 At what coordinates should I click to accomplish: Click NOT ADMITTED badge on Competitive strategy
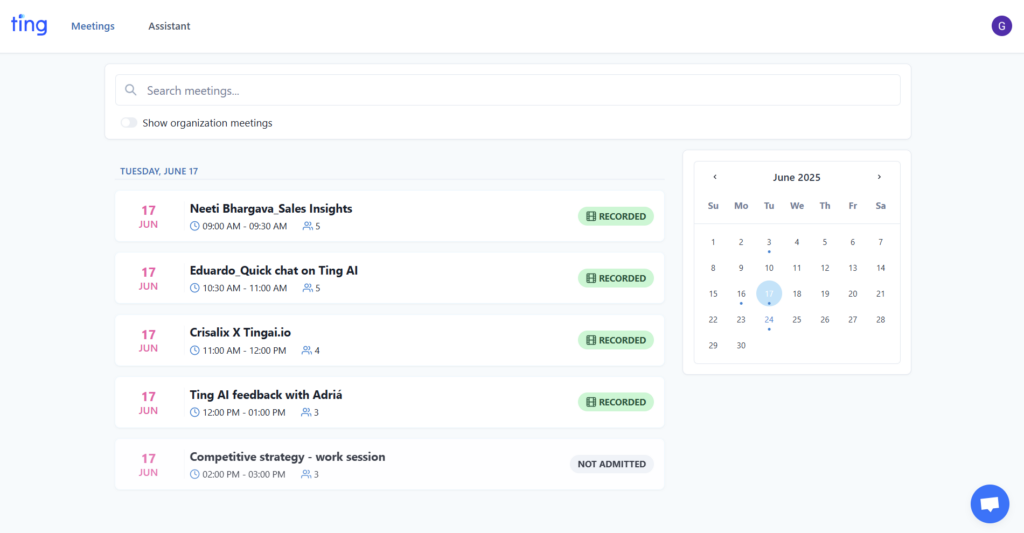point(611,464)
